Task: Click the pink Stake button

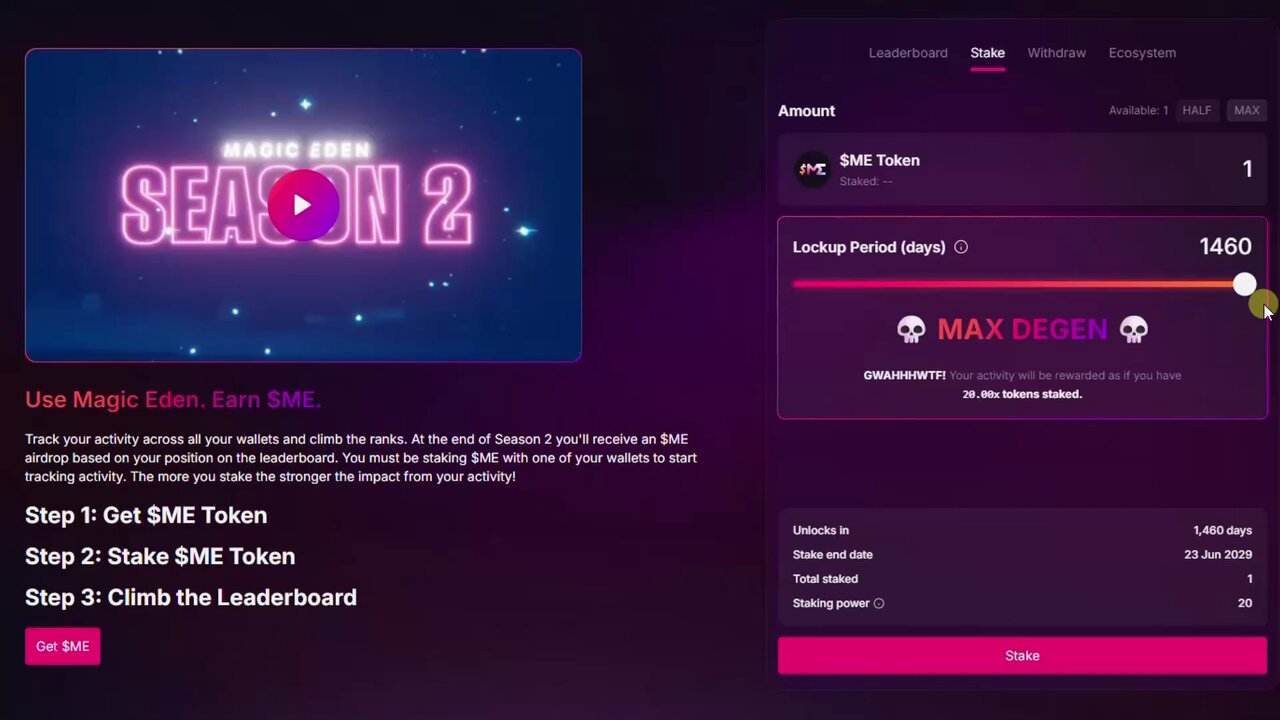Action: click(x=1022, y=656)
